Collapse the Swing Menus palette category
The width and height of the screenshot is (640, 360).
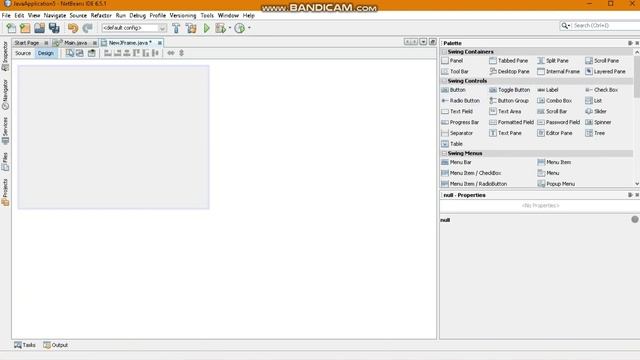pyautogui.click(x=444, y=153)
